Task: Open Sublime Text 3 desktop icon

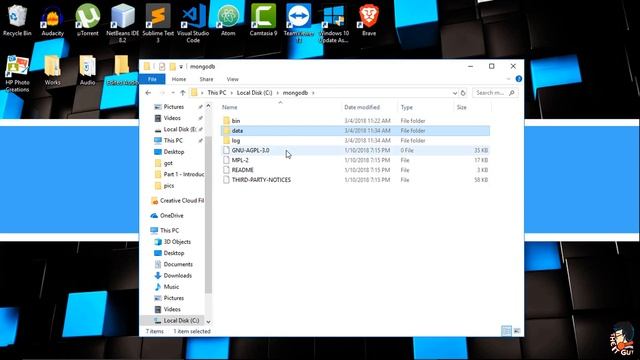Action: 158,22
